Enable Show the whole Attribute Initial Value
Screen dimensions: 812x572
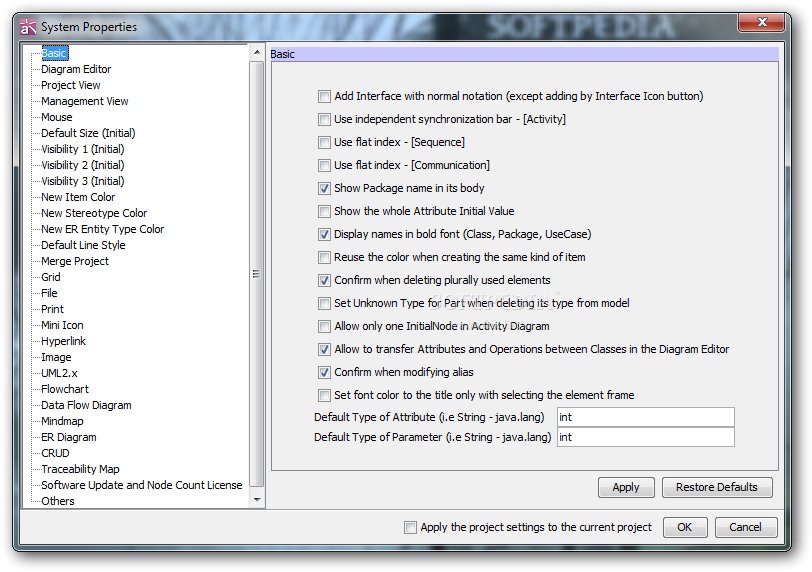tap(324, 211)
